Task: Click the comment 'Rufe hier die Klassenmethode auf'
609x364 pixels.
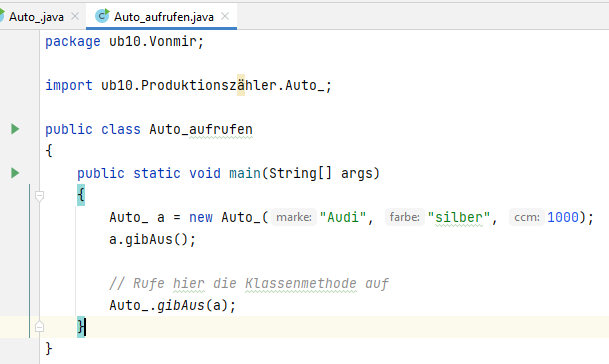Action: 260,283
